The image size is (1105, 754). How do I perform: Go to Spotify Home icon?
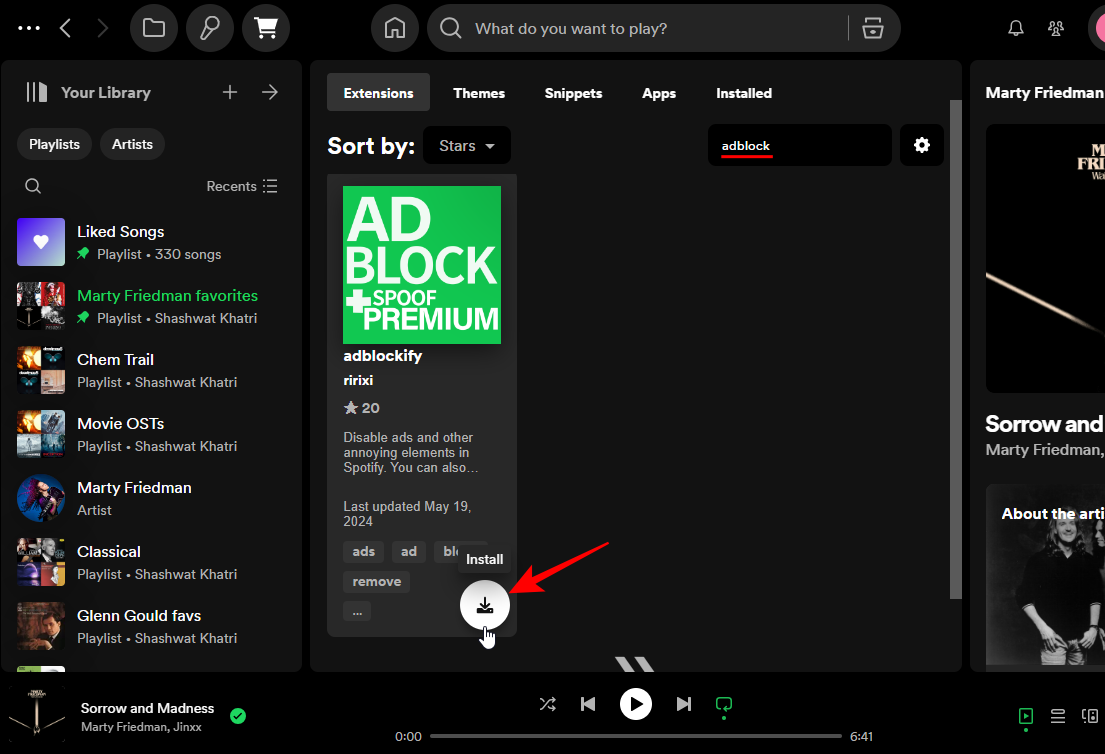394,28
